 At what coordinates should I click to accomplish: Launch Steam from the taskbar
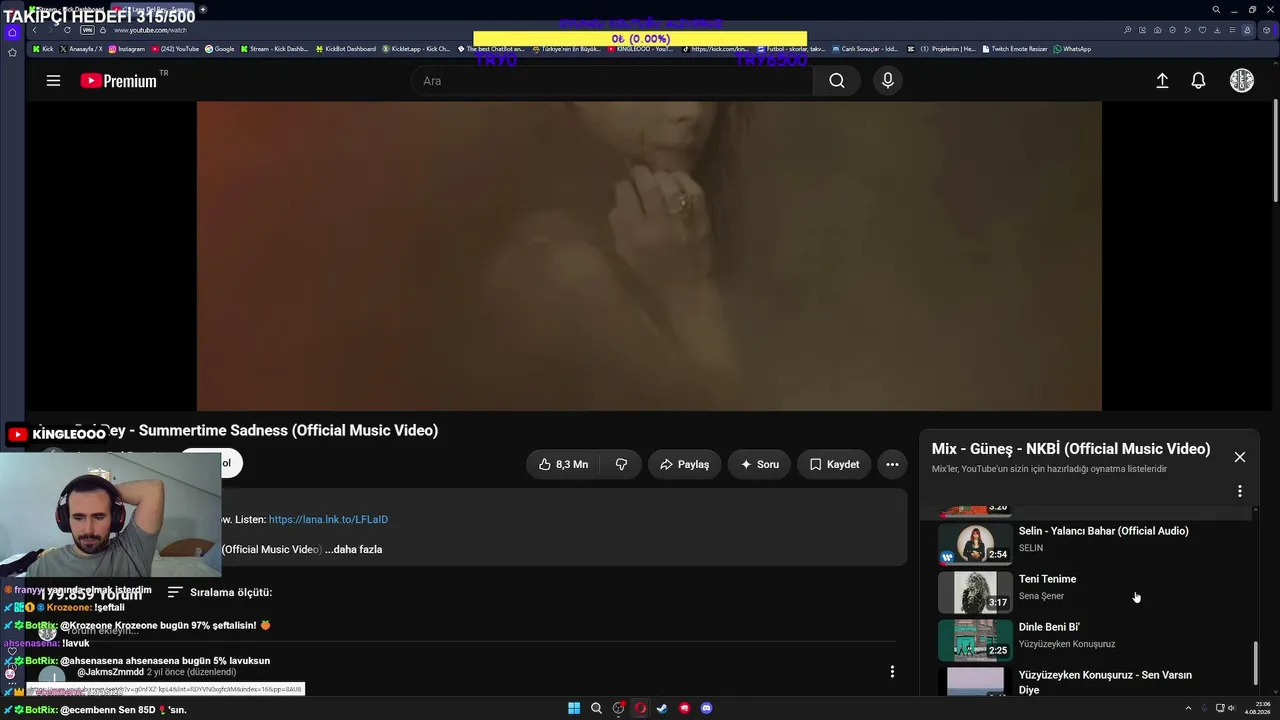point(662,708)
